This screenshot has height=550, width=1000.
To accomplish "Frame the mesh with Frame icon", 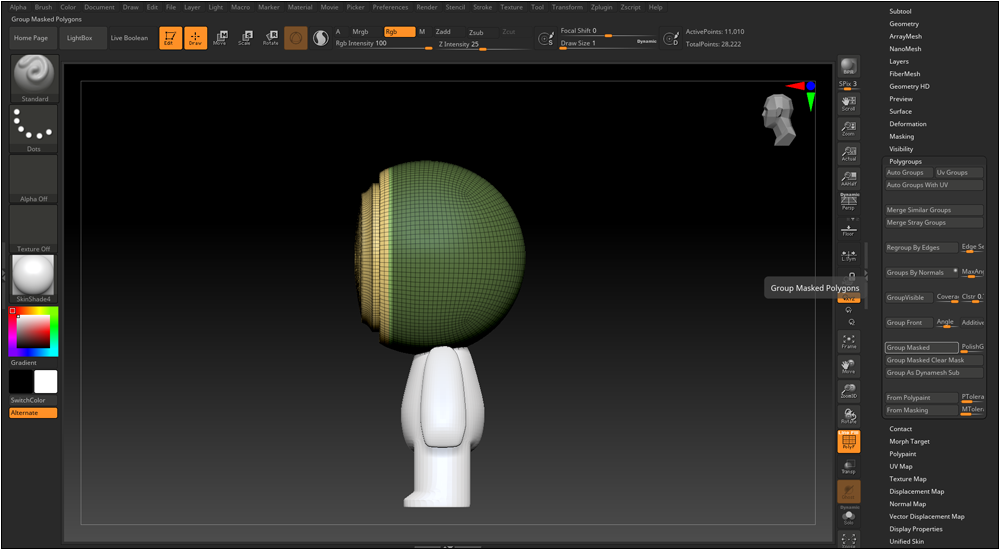I will pyautogui.click(x=848, y=341).
